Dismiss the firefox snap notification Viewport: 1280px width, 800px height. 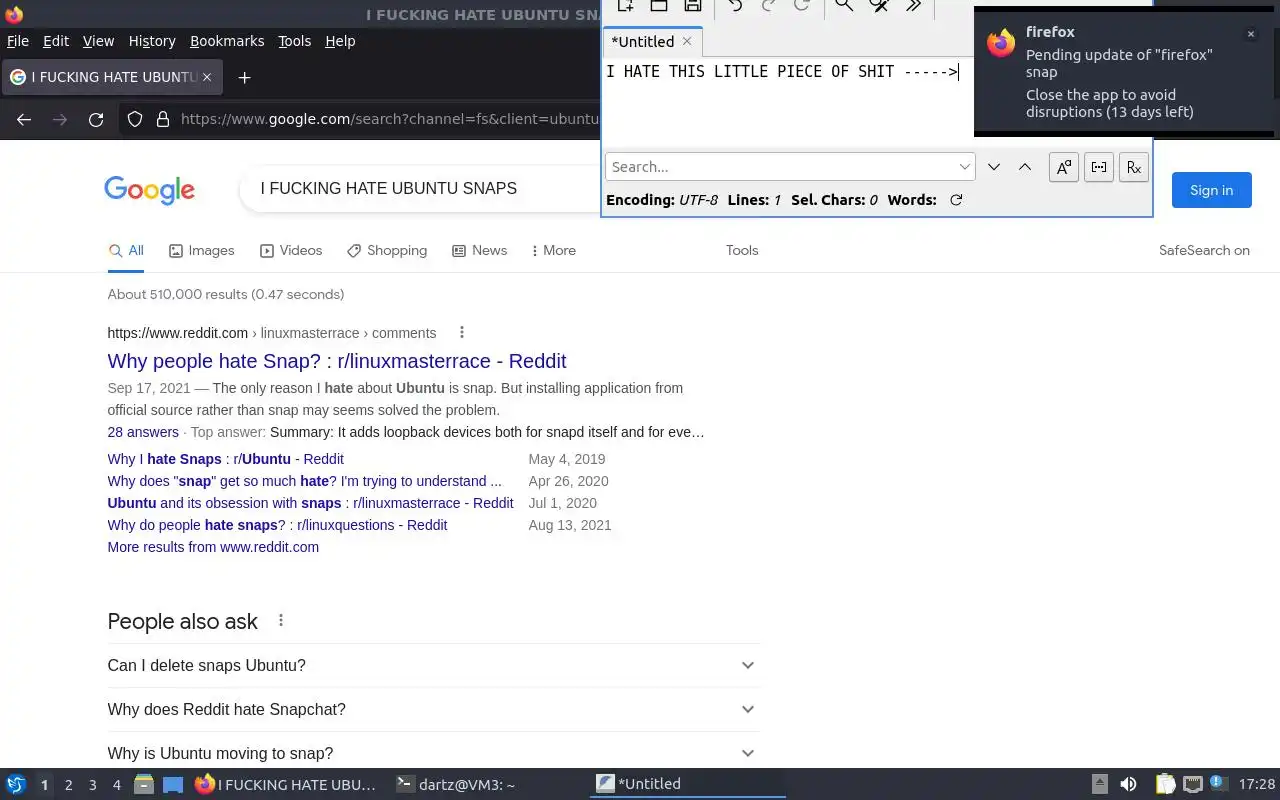tap(1250, 34)
